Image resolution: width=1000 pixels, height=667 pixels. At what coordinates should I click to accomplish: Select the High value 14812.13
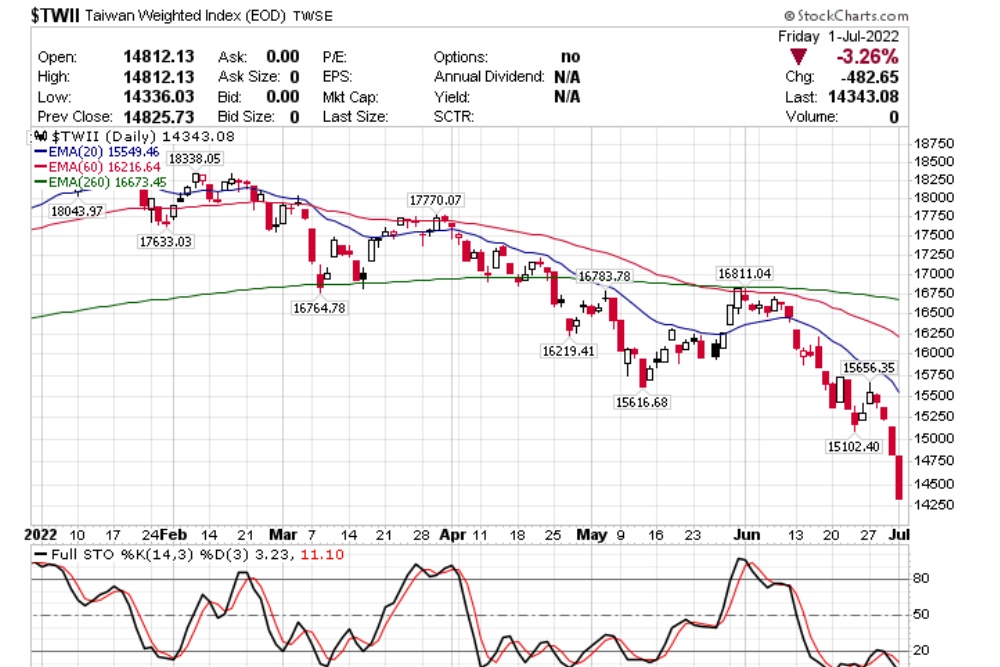159,77
